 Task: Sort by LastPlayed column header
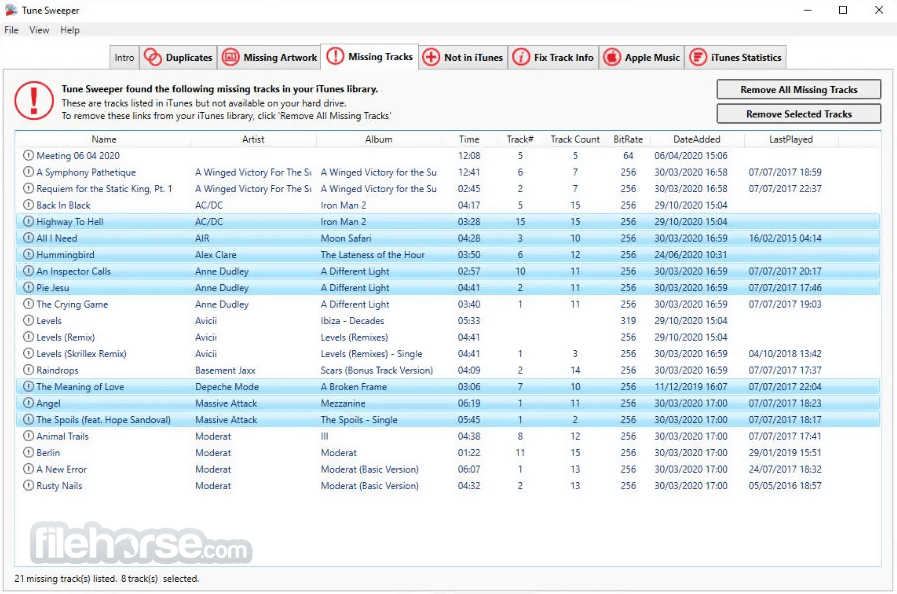coord(791,139)
